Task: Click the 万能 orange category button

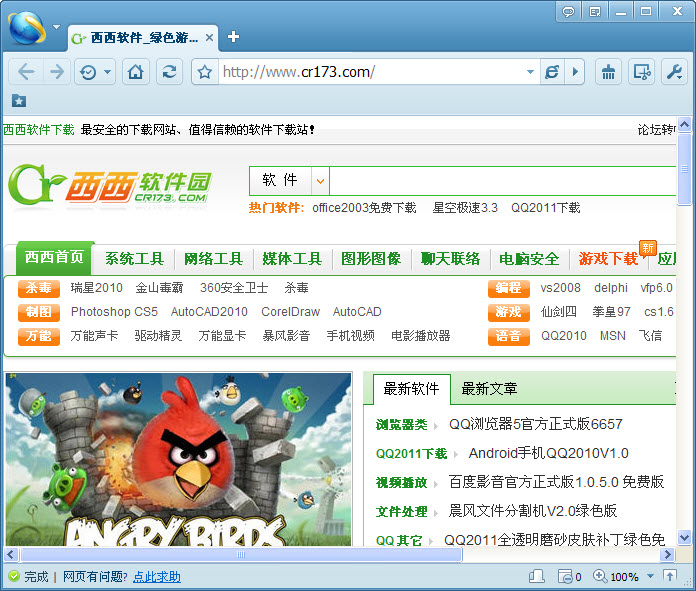Action: 39,336
